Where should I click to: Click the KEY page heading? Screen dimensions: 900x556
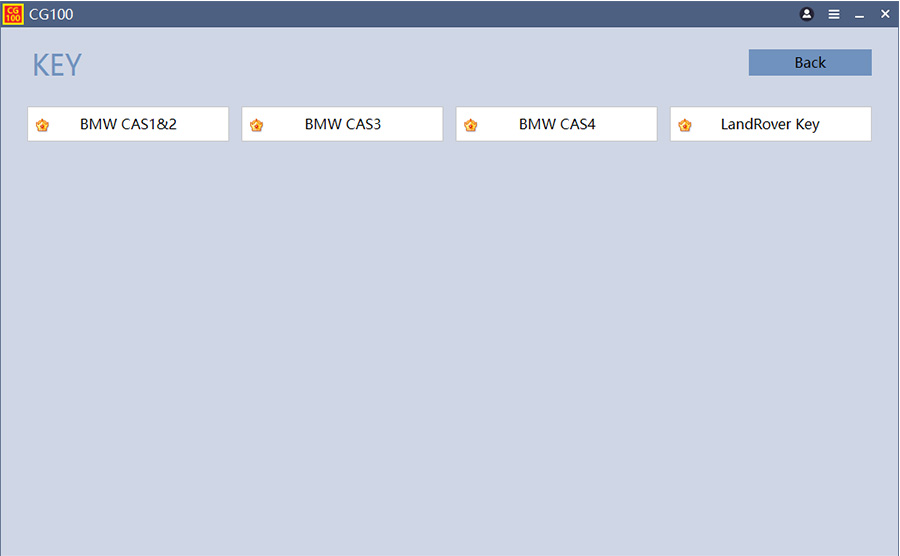57,65
